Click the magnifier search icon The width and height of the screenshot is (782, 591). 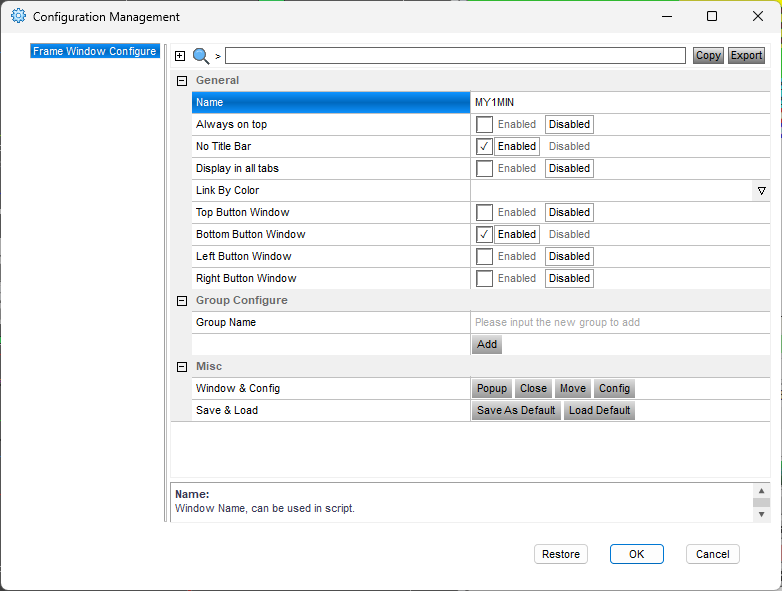tap(201, 56)
